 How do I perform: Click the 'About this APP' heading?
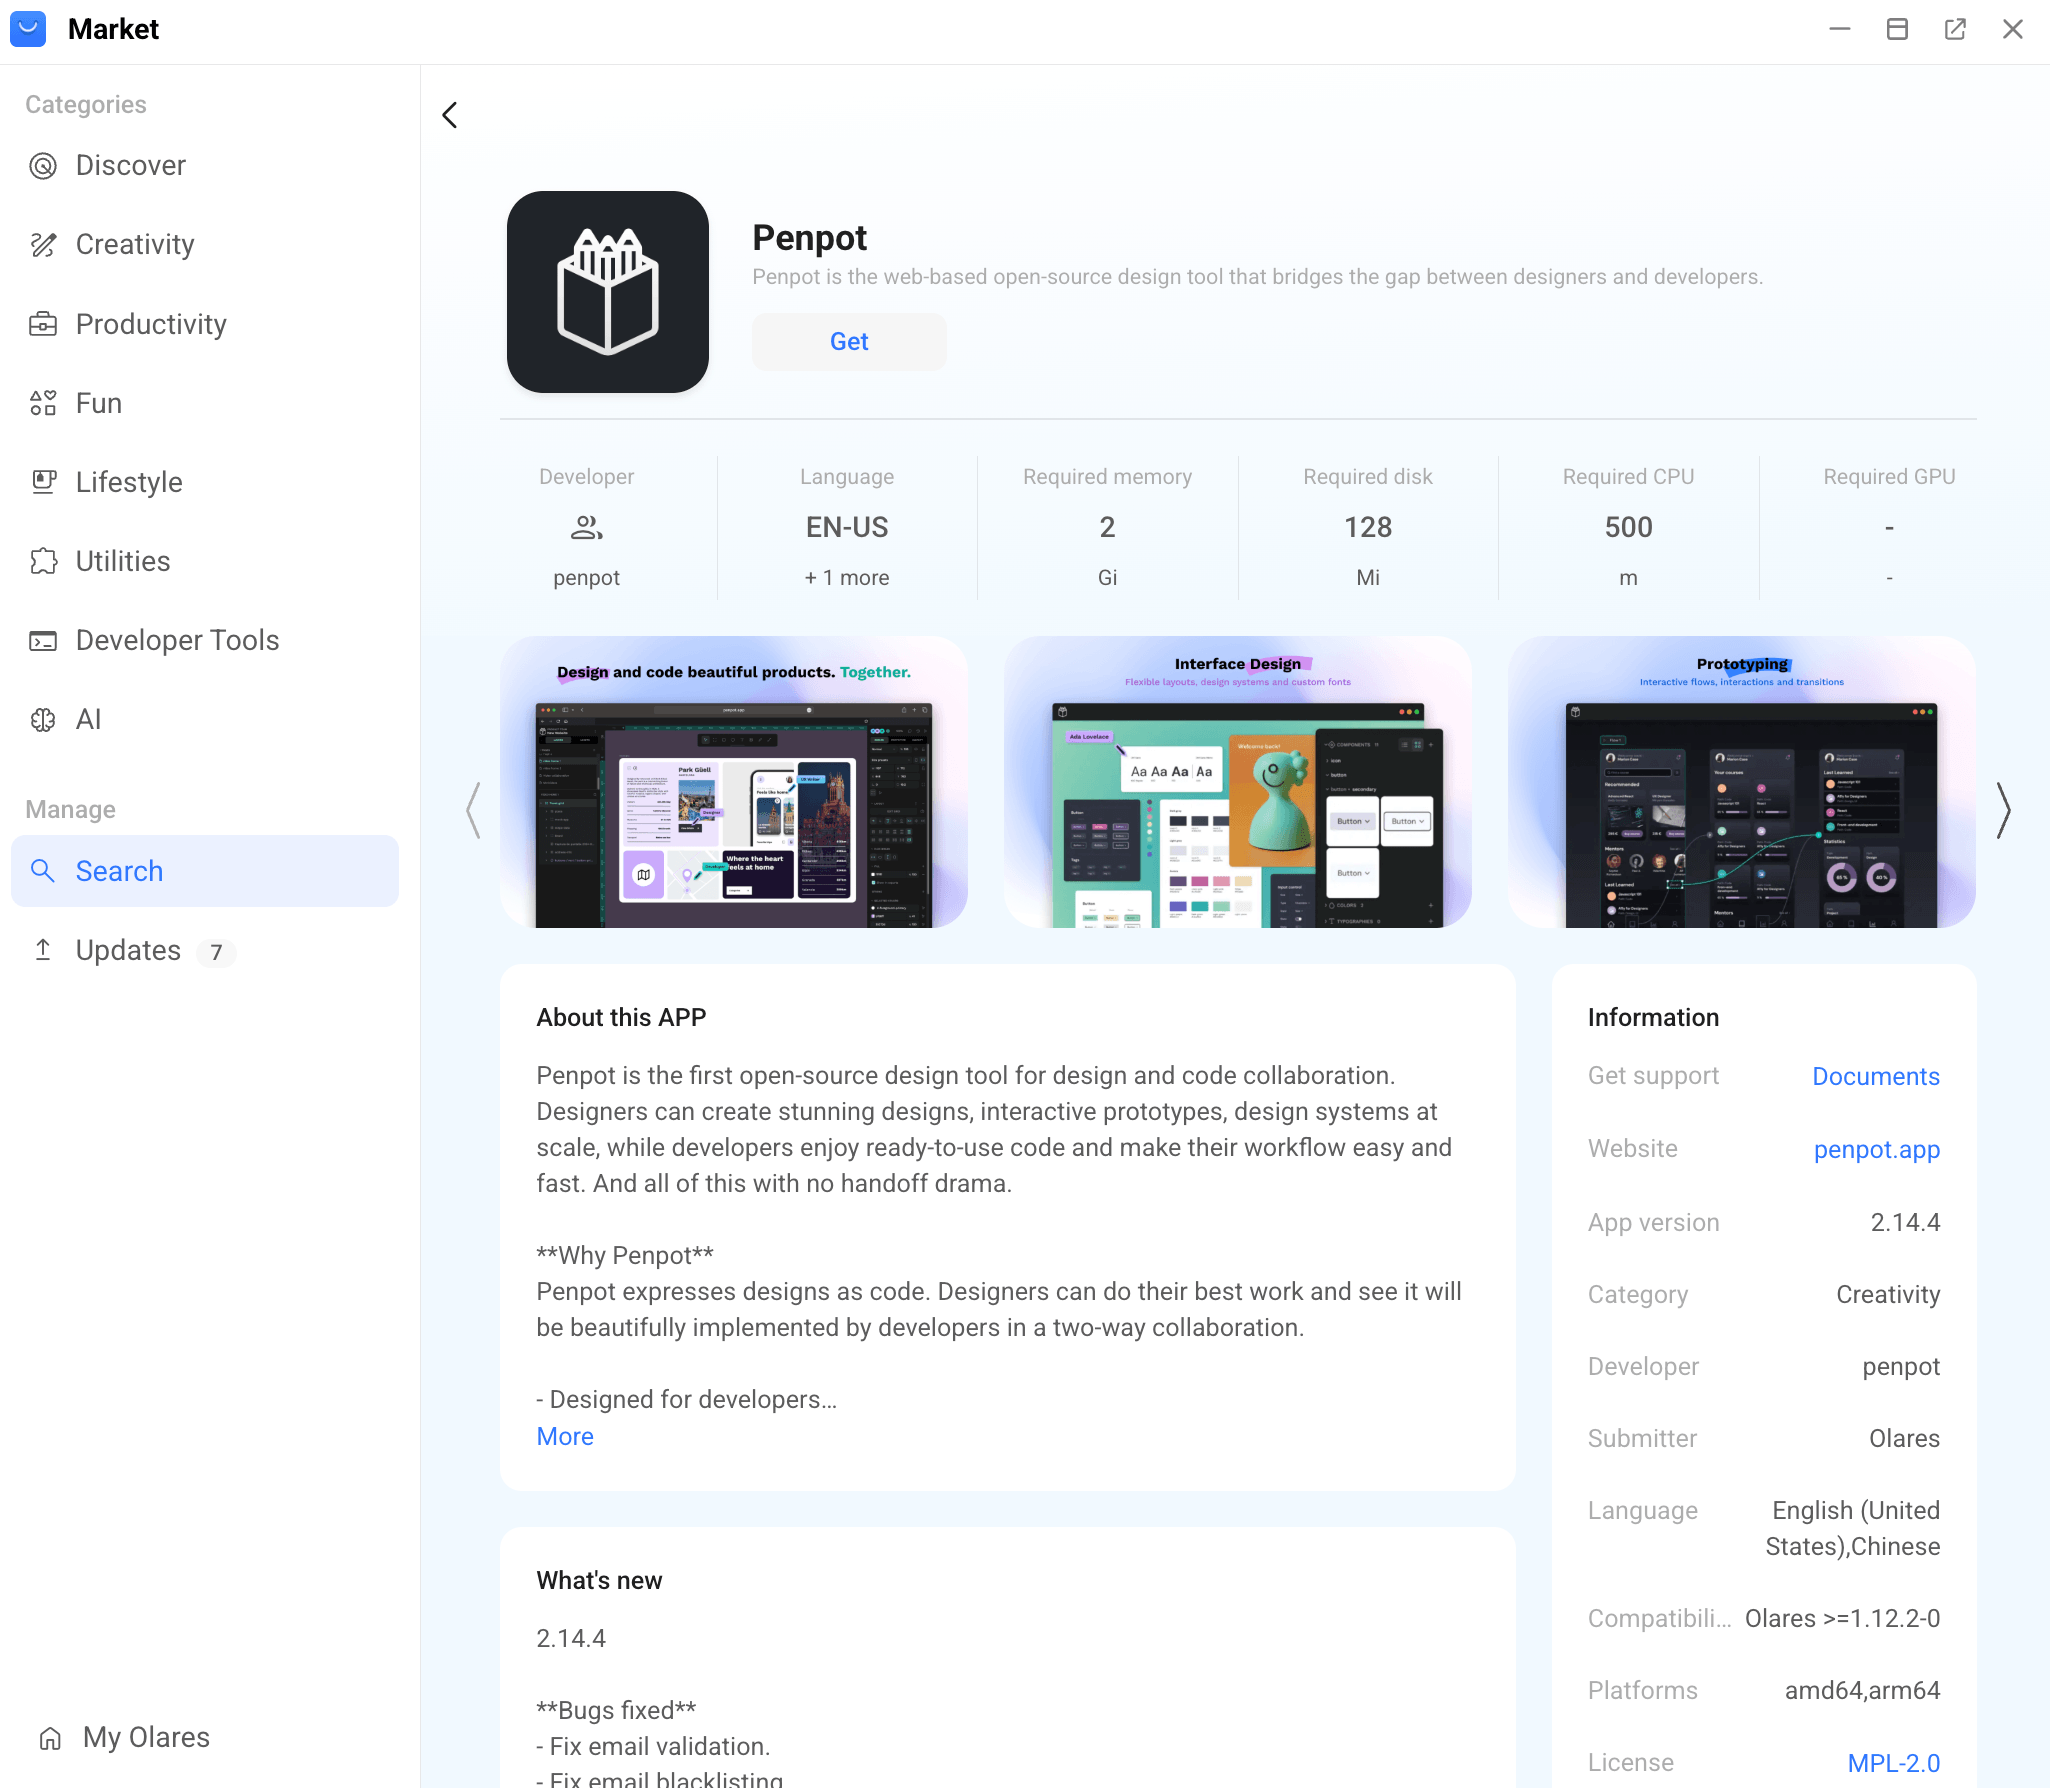[621, 1018]
